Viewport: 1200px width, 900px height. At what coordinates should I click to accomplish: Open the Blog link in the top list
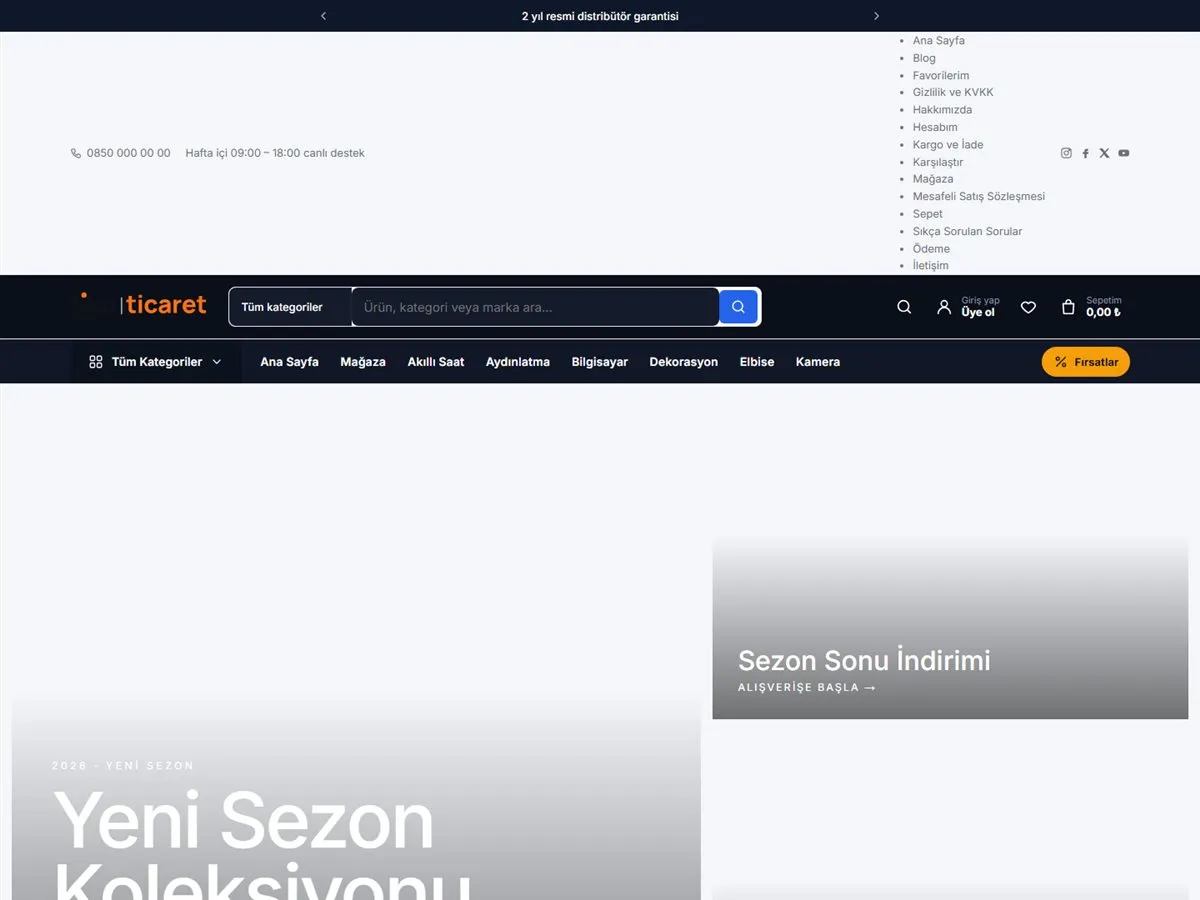click(x=924, y=58)
